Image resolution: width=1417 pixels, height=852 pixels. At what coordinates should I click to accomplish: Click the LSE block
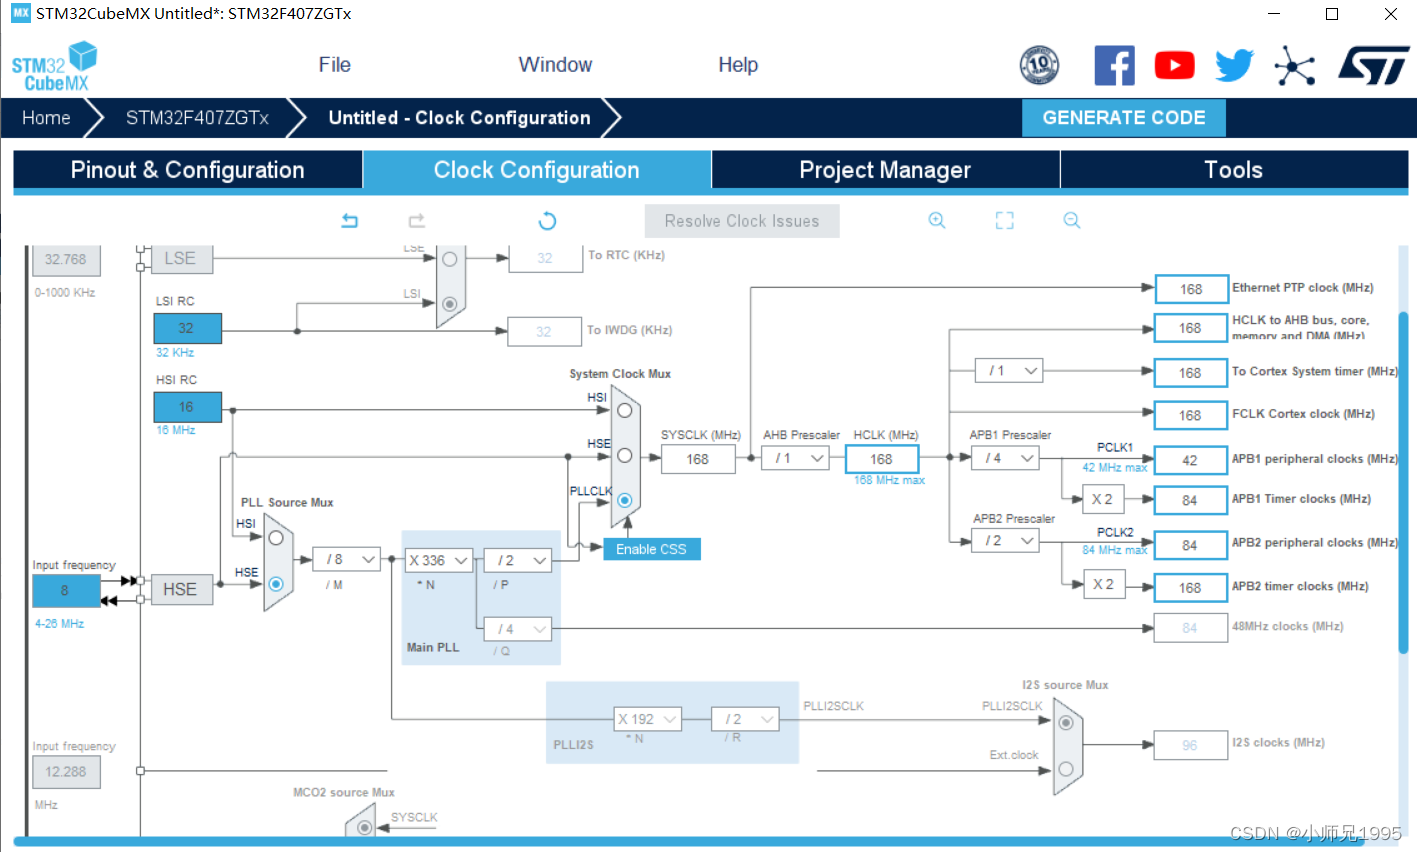point(180,258)
